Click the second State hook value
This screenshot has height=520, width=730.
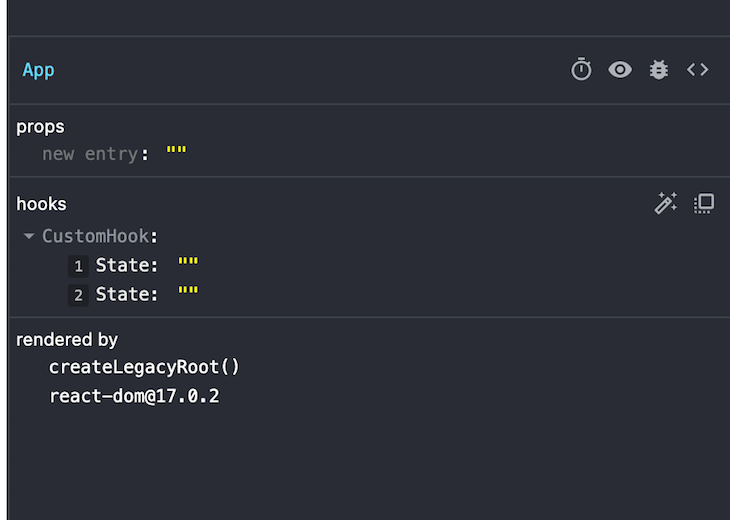188,293
